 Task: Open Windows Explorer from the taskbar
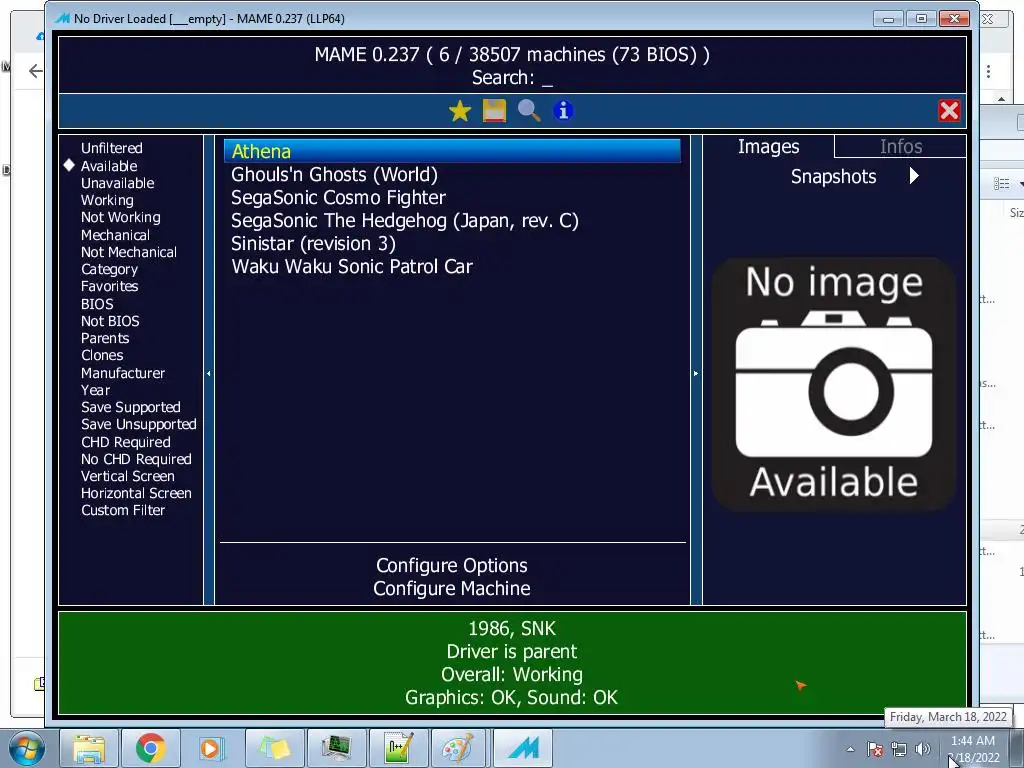(89, 748)
